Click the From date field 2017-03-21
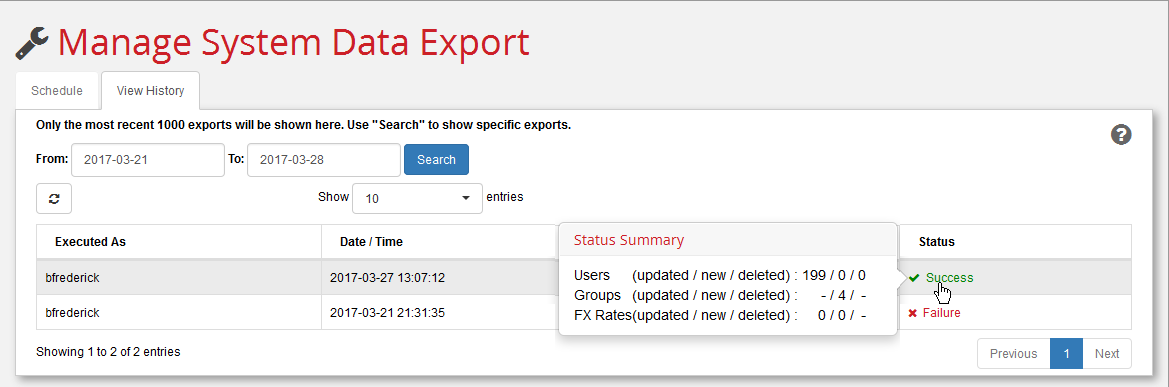This screenshot has width=1169, height=387. point(148,160)
